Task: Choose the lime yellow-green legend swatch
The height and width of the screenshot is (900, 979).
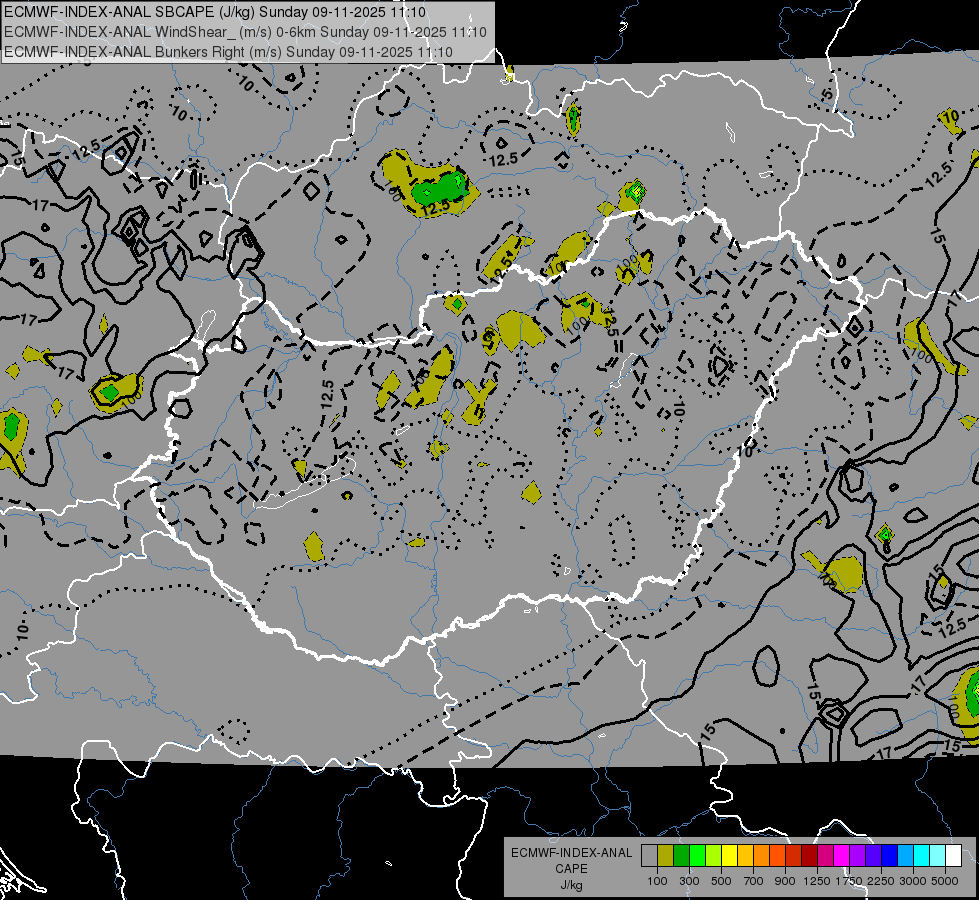Action: [713, 856]
